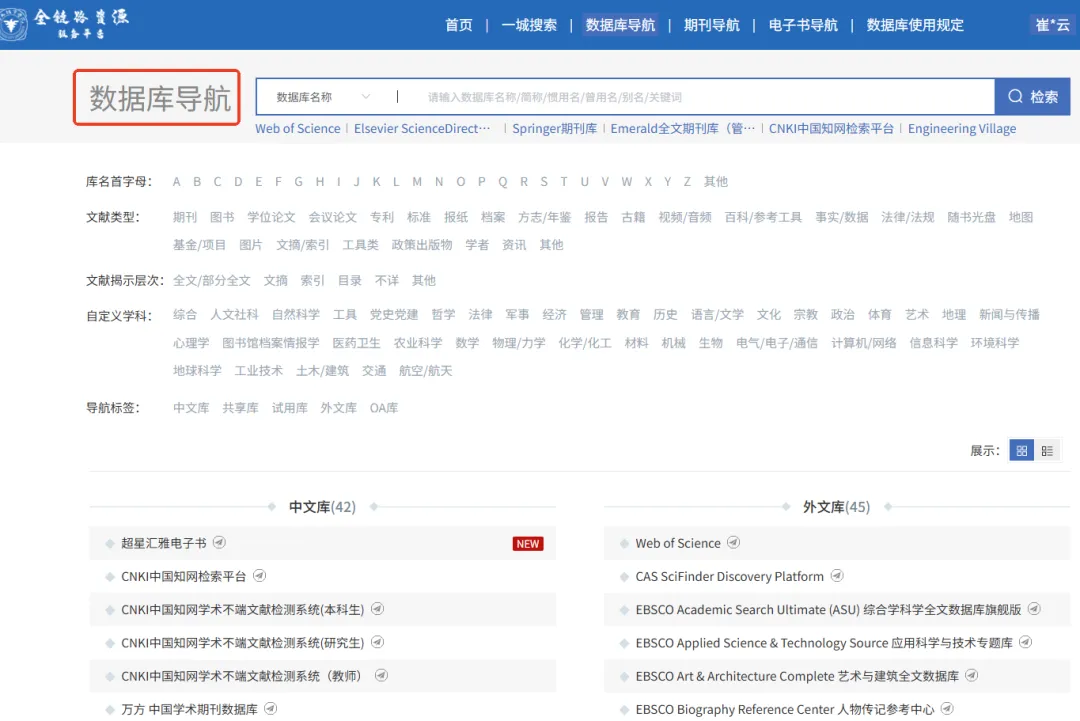Screen dimensions: 1080x721
Task: Open link icon beside CNKI中国知网检索平台 row
Action: [259, 576]
